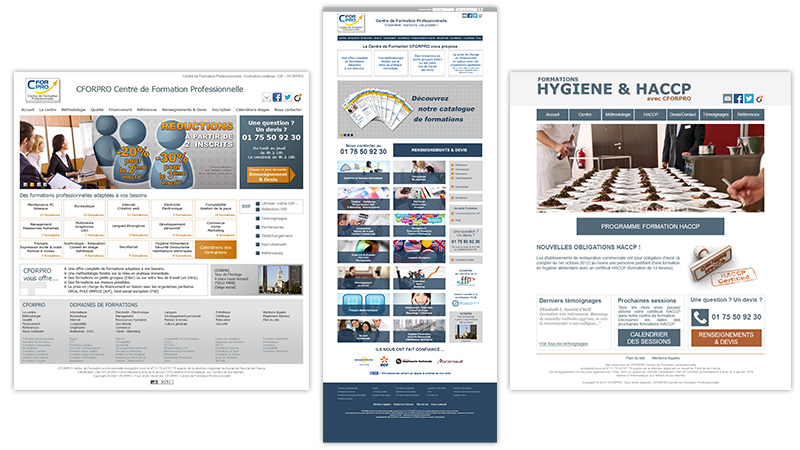Open the Viadeo icon on left site
The width and height of the screenshot is (800, 450).
297,97
